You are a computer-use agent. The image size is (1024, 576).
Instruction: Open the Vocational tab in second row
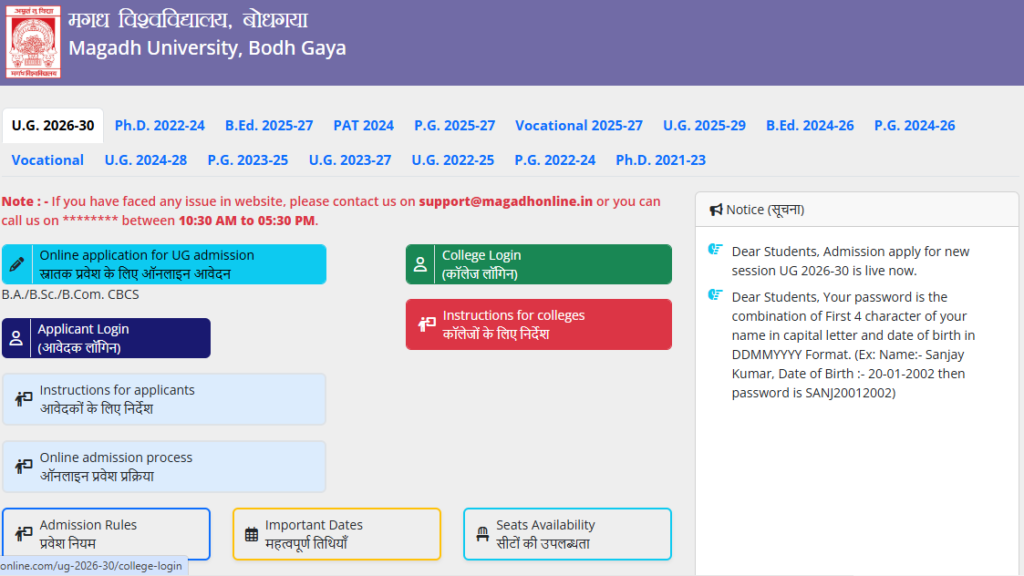point(48,160)
